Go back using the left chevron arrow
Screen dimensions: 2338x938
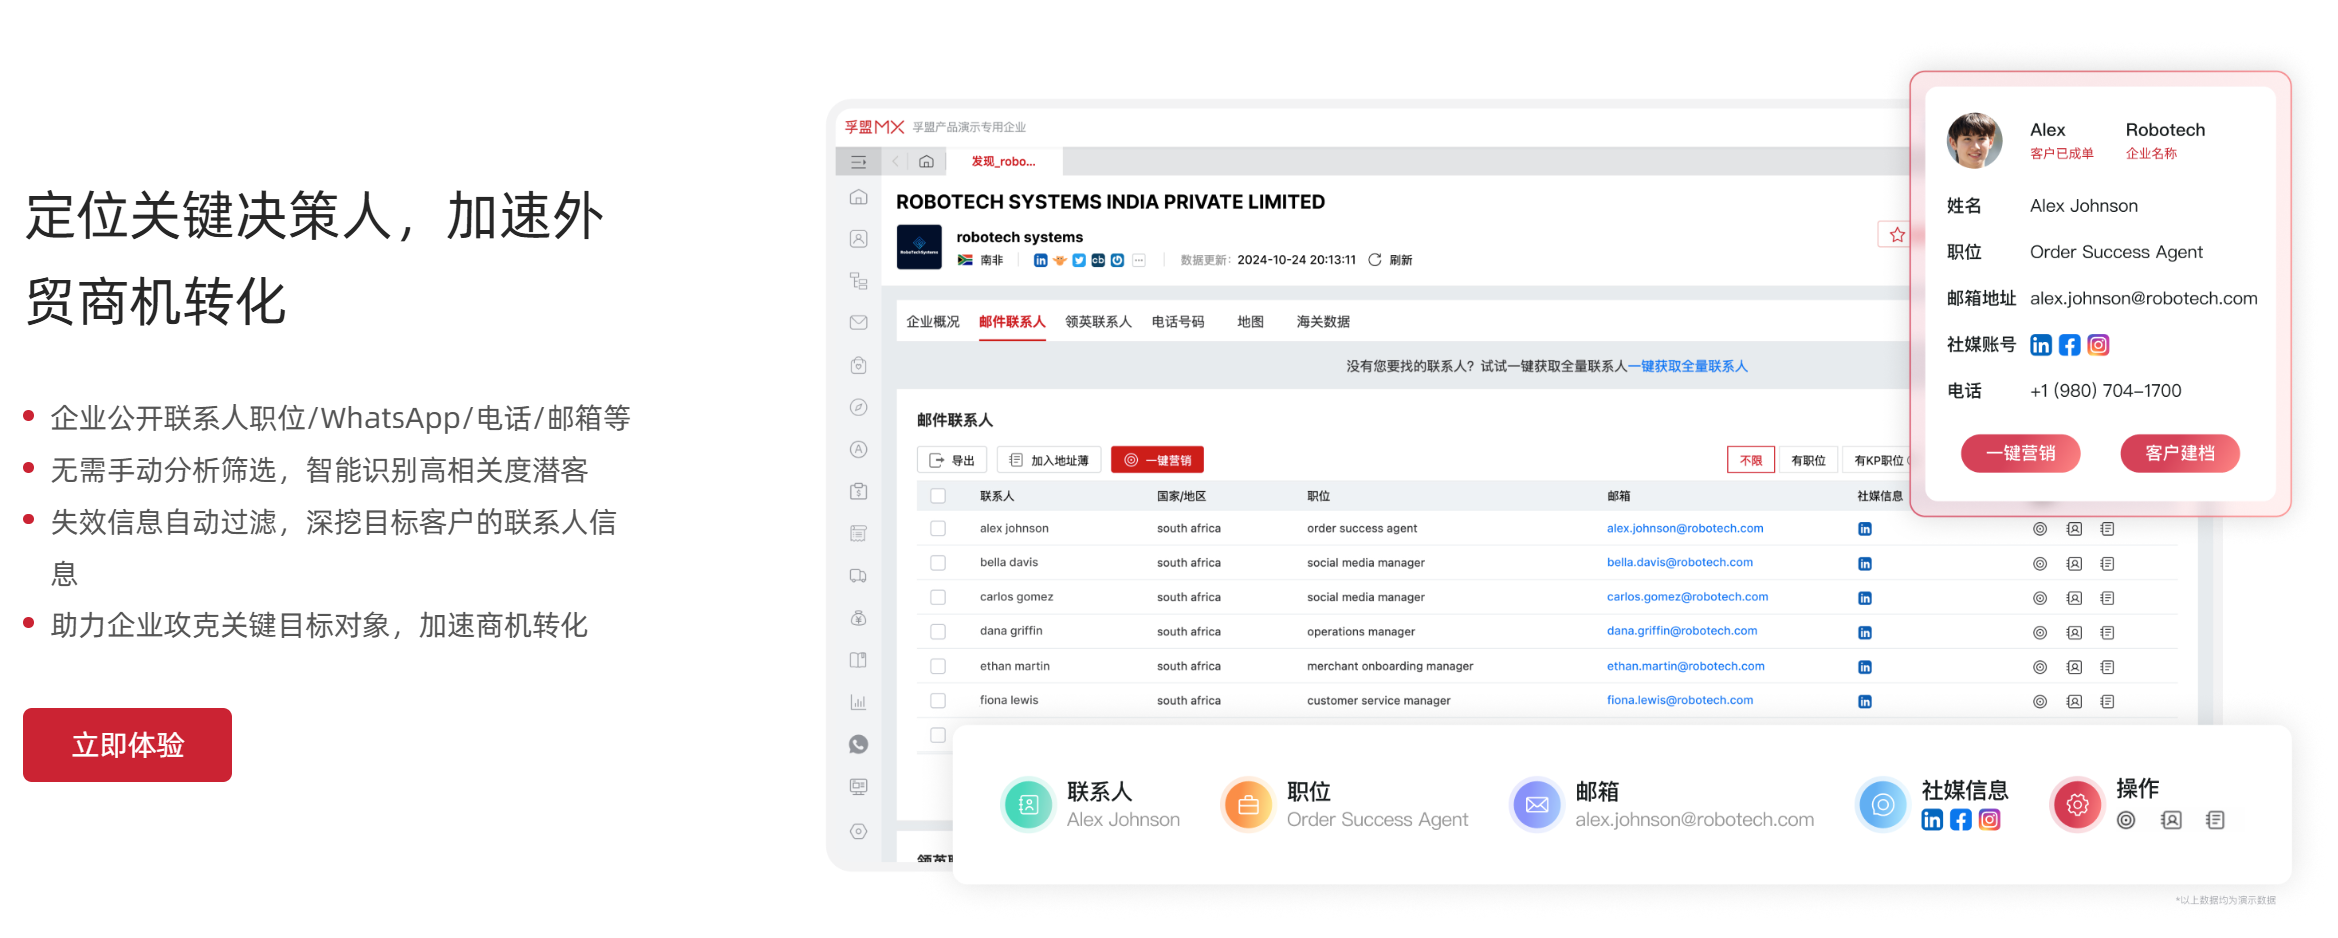[x=896, y=162]
